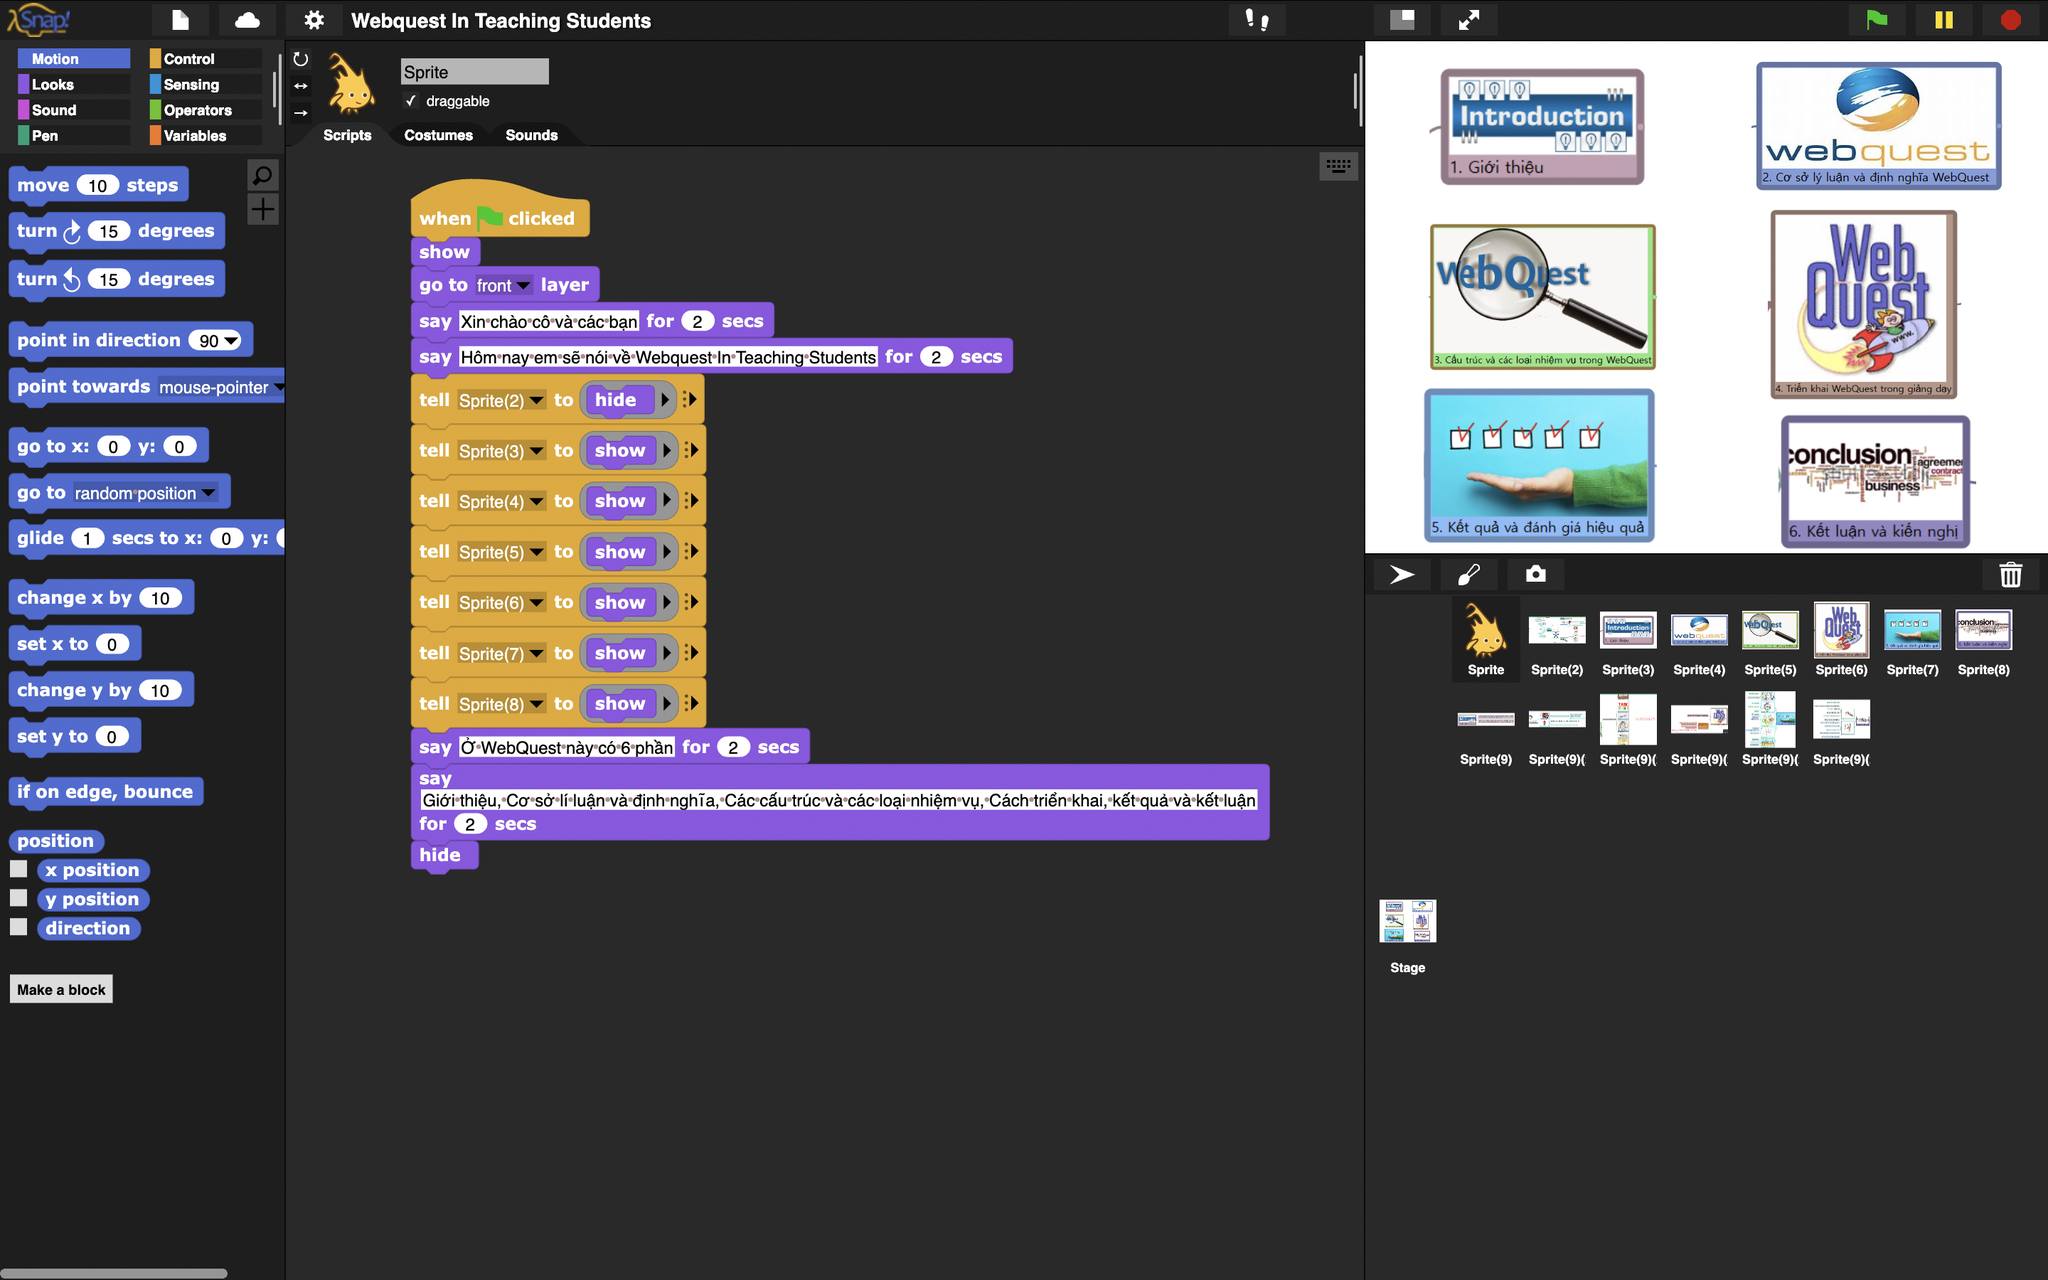Paint a new sprite with the brush icon

[1468, 574]
